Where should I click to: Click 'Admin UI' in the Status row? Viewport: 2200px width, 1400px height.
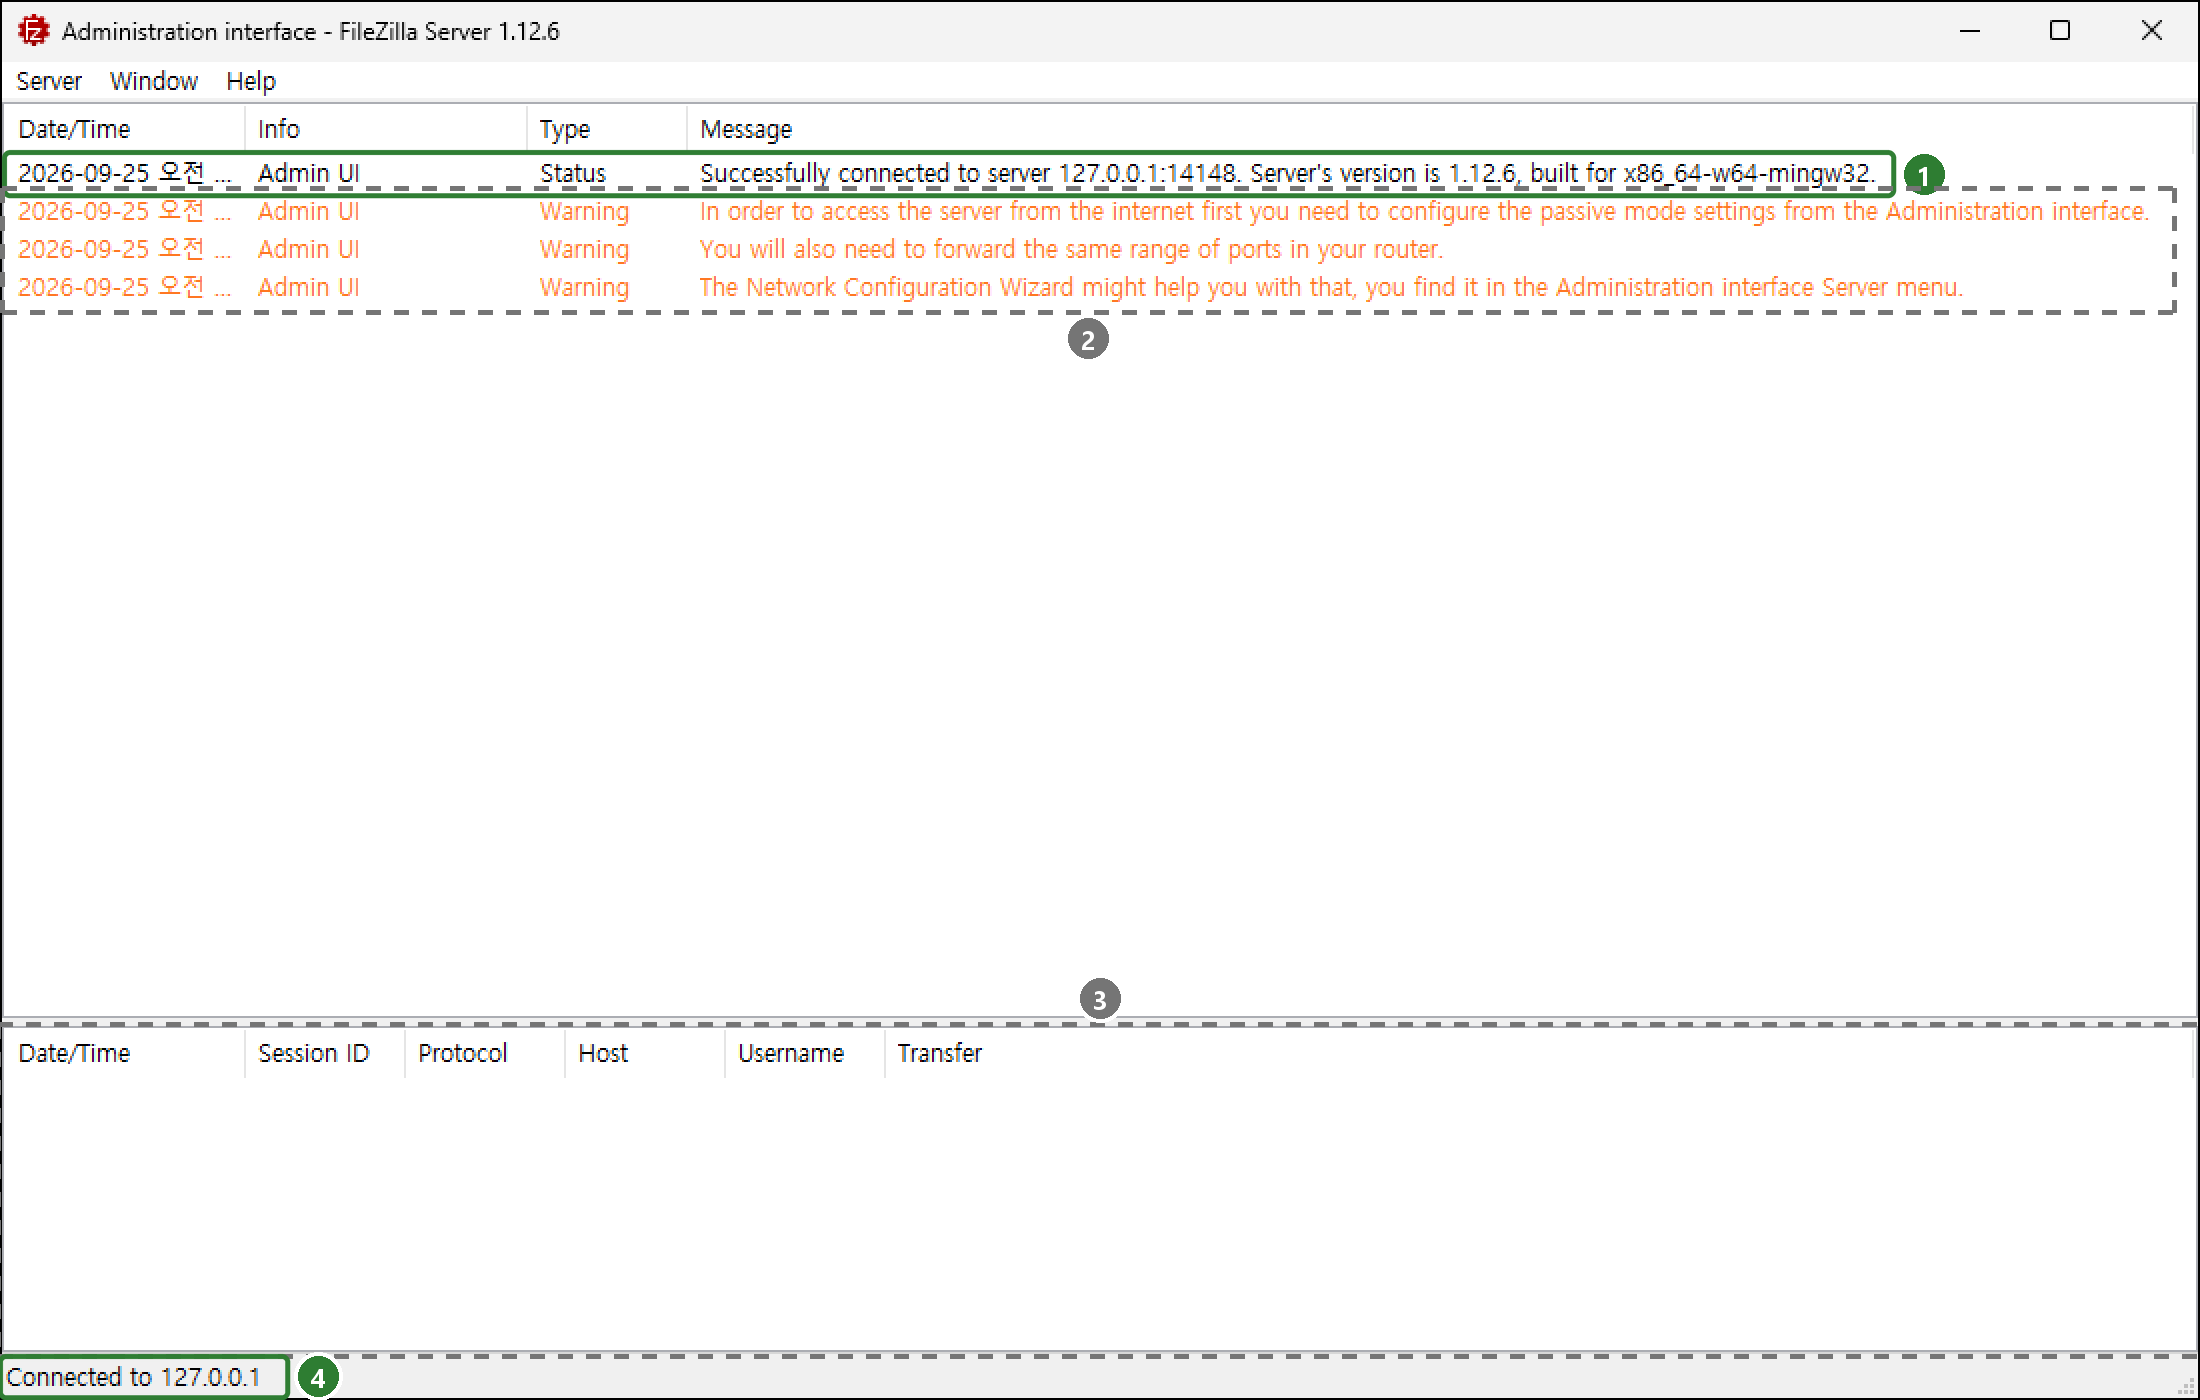[x=308, y=173]
